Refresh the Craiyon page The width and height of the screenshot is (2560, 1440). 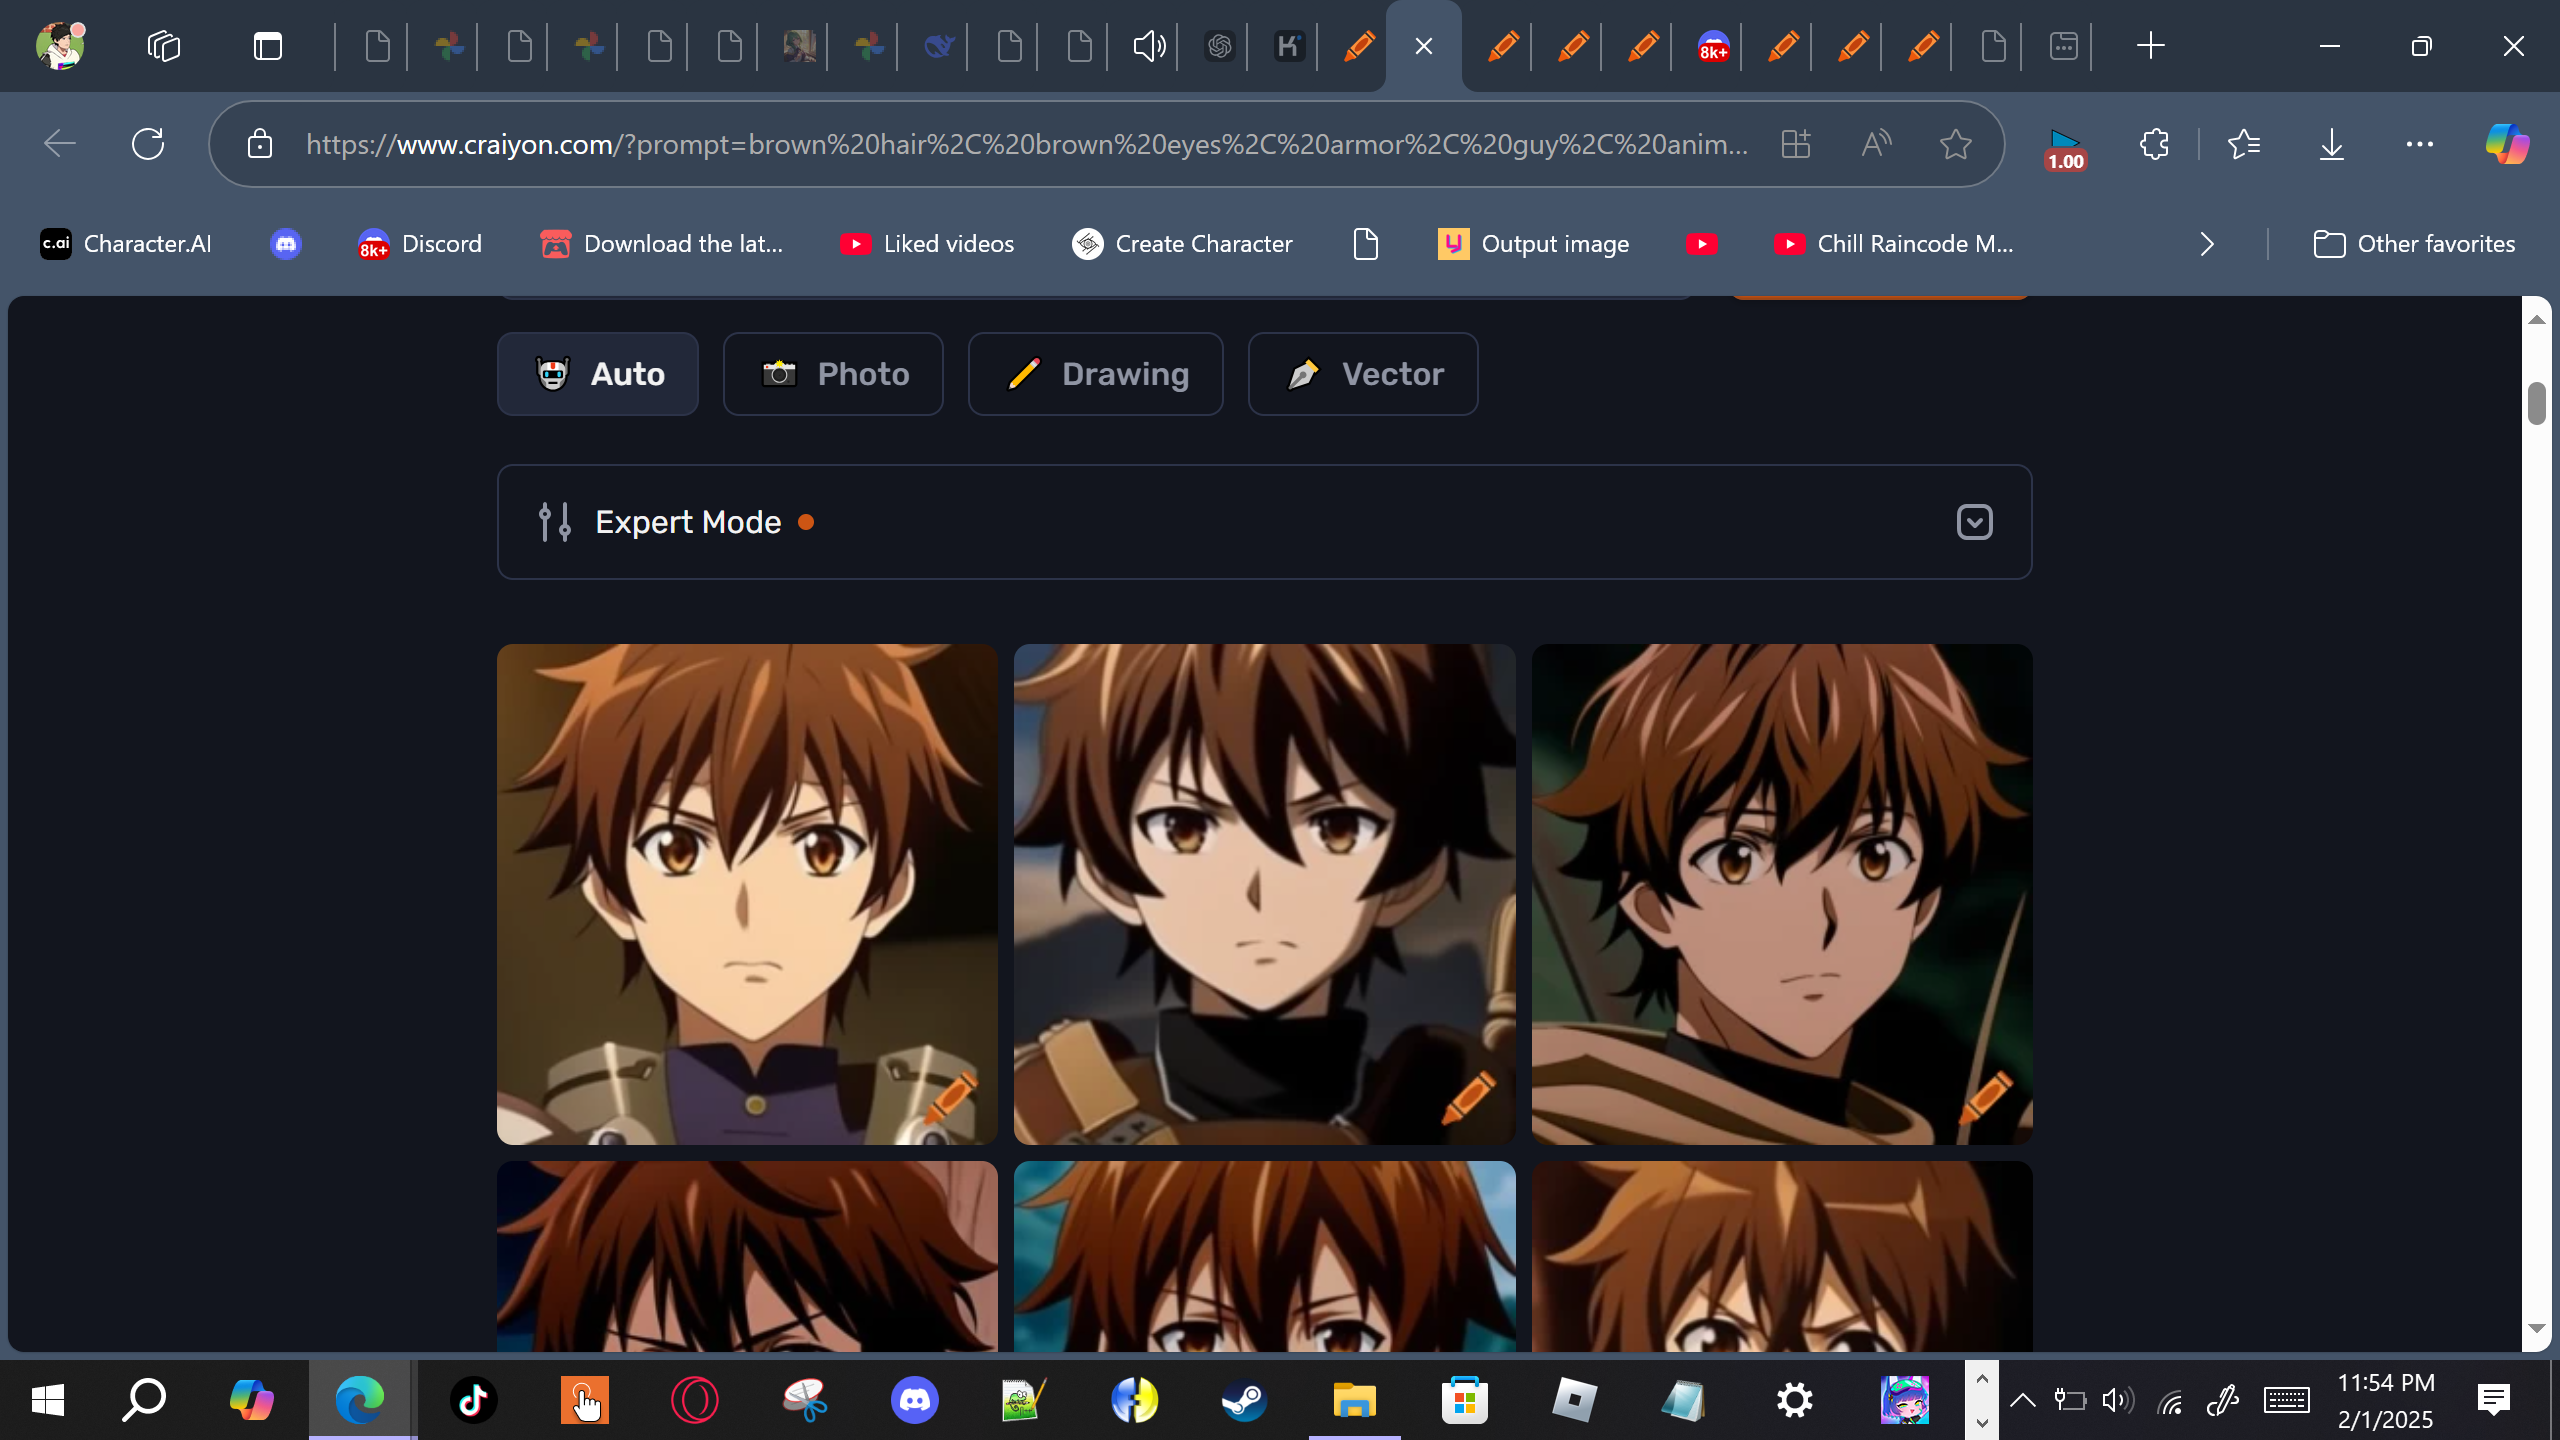point(148,144)
